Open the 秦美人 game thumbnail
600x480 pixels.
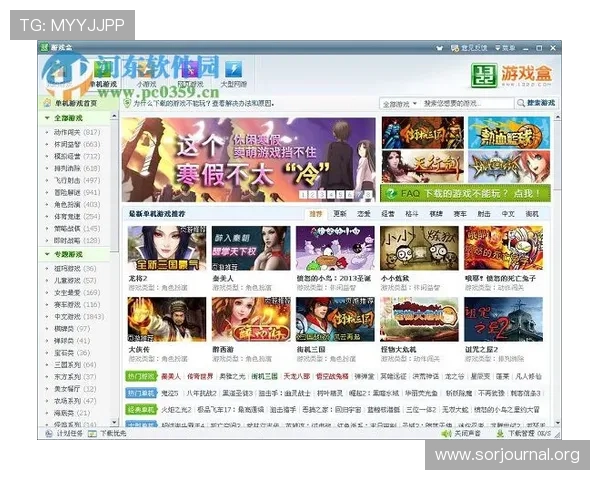(251, 248)
